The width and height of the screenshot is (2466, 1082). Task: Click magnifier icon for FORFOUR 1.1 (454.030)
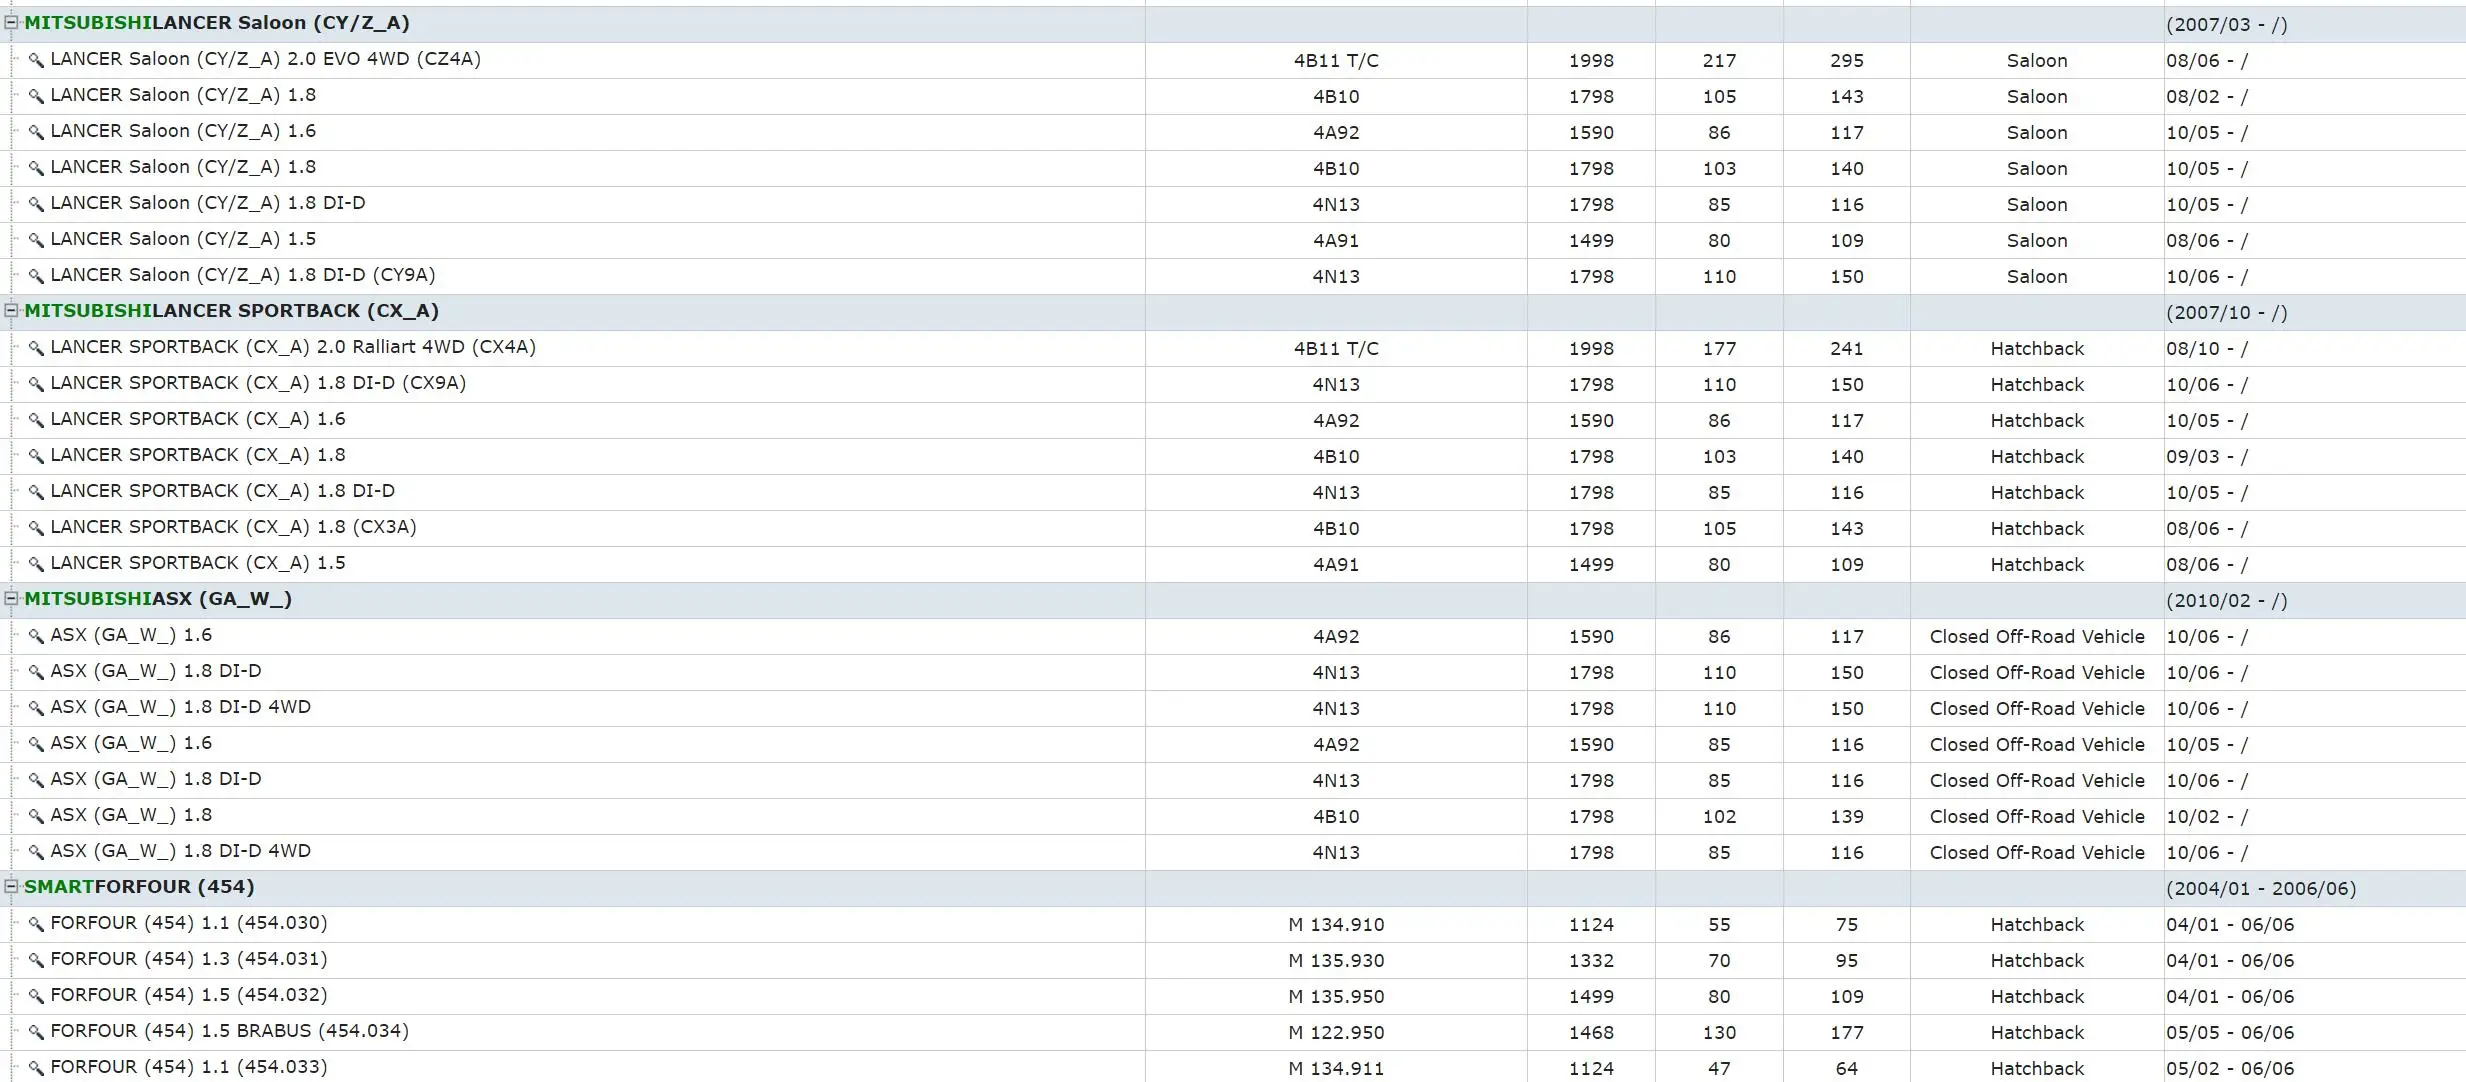pyautogui.click(x=36, y=924)
